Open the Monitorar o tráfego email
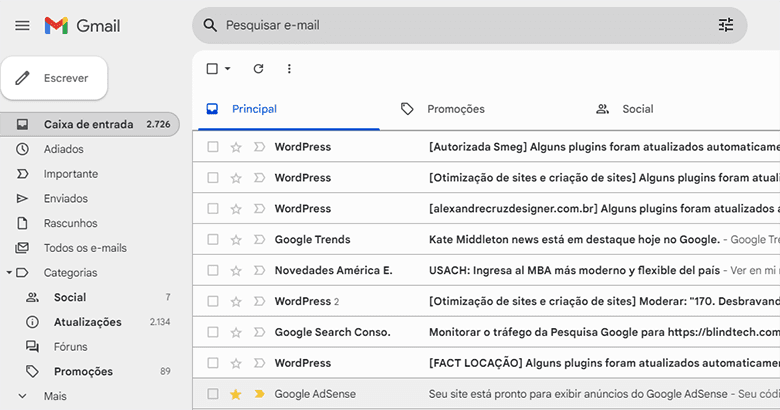Viewport: 780px width, 410px height. pos(486,332)
